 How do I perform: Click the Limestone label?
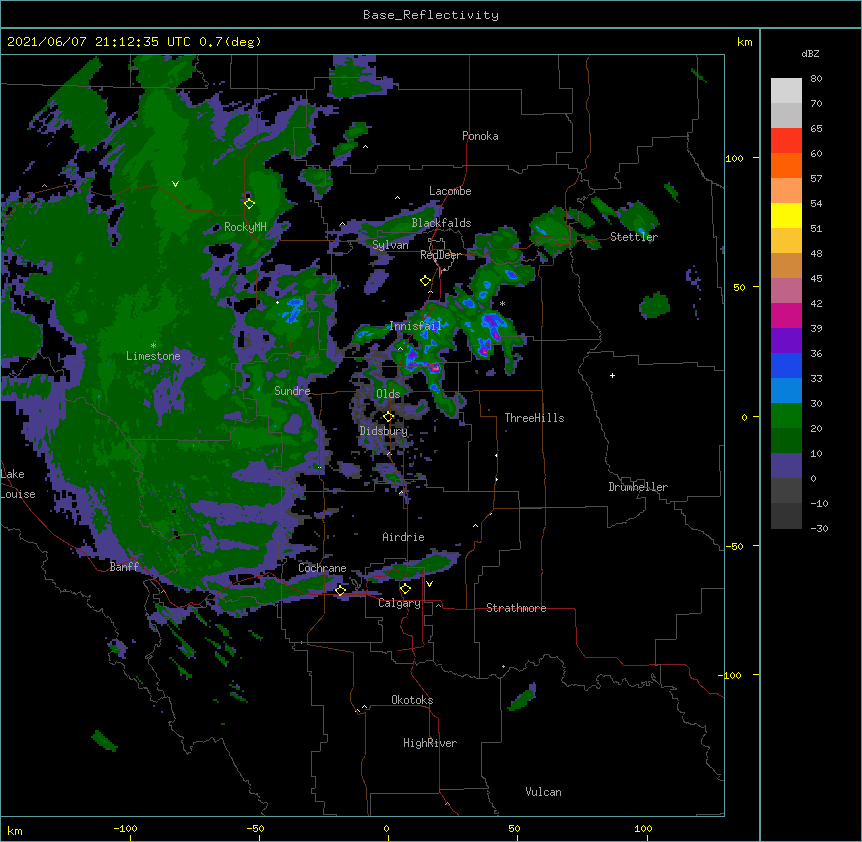(153, 356)
